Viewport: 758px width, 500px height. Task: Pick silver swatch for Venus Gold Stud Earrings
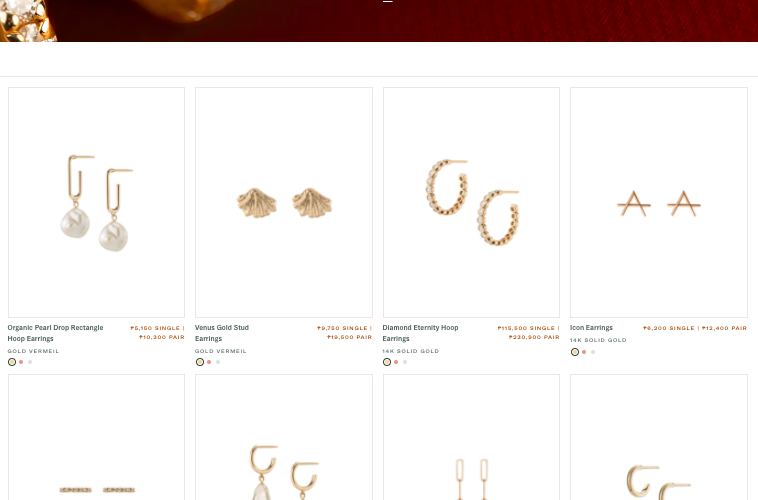click(x=218, y=362)
